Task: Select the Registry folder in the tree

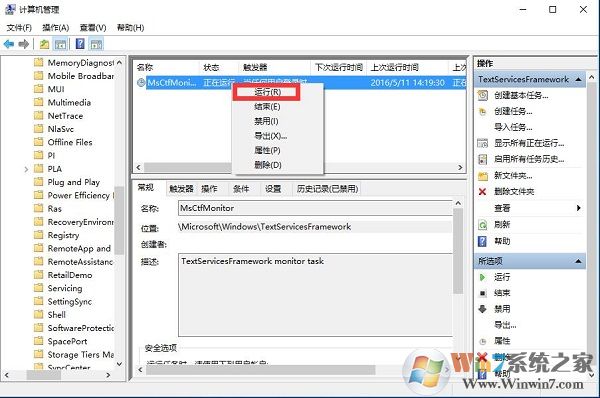Action: tap(63, 235)
